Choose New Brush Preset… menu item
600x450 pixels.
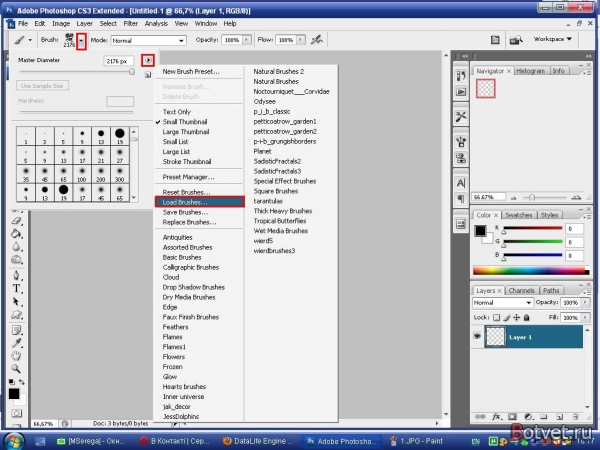tap(191, 72)
